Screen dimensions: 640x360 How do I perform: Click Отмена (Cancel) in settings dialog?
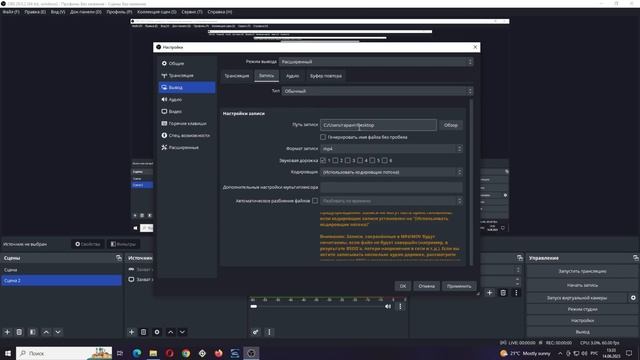click(427, 286)
